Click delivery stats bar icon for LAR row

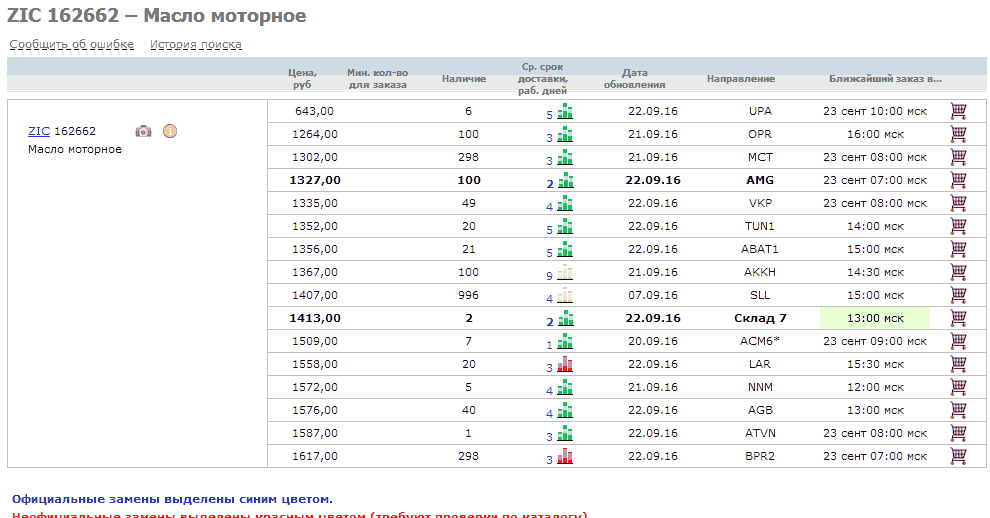coord(565,364)
